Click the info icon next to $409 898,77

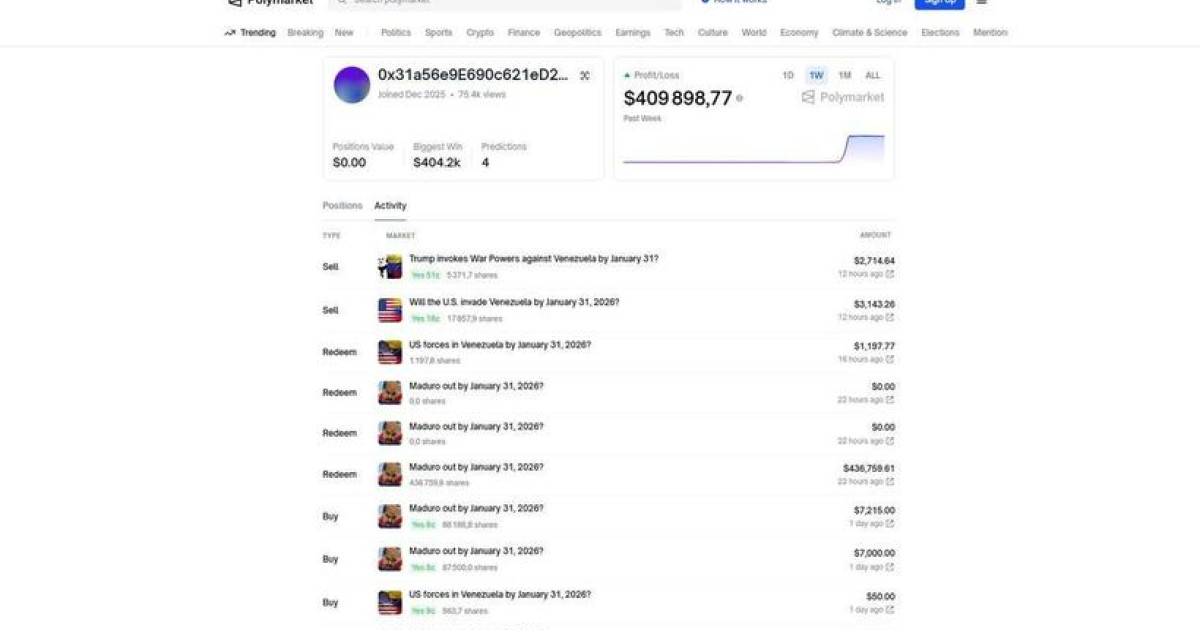click(x=740, y=98)
